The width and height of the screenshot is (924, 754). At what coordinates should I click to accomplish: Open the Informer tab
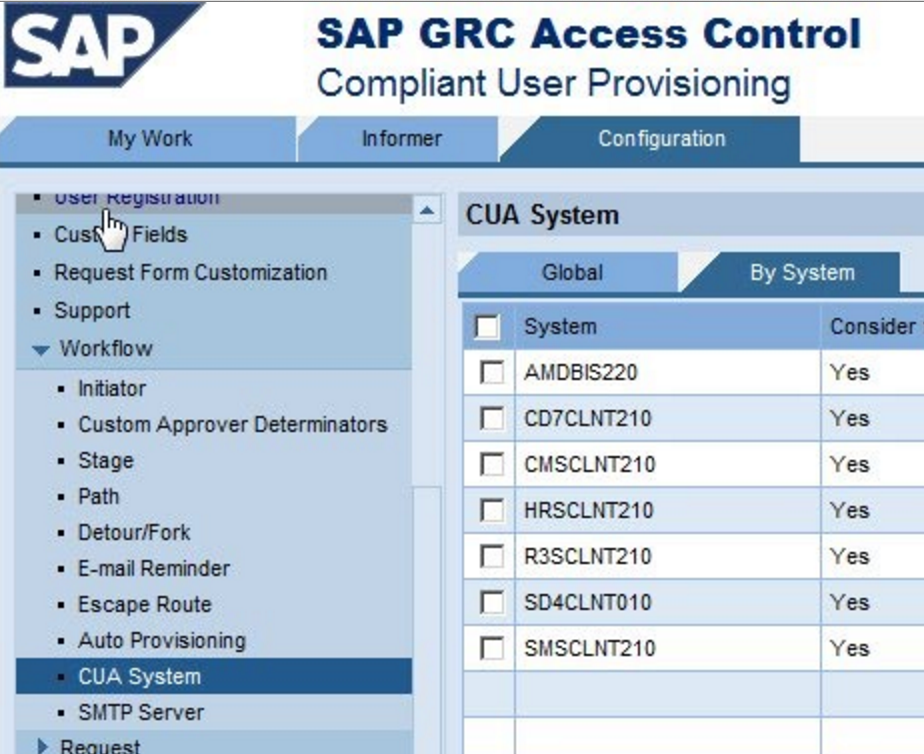coord(401,139)
